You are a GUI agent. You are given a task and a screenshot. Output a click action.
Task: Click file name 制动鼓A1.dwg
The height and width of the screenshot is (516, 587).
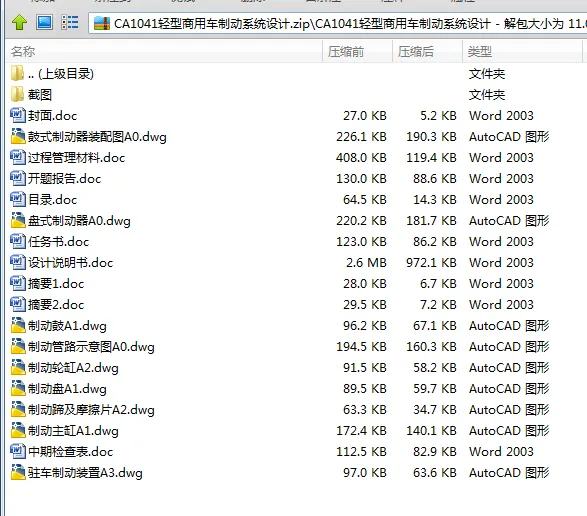tap(67, 325)
